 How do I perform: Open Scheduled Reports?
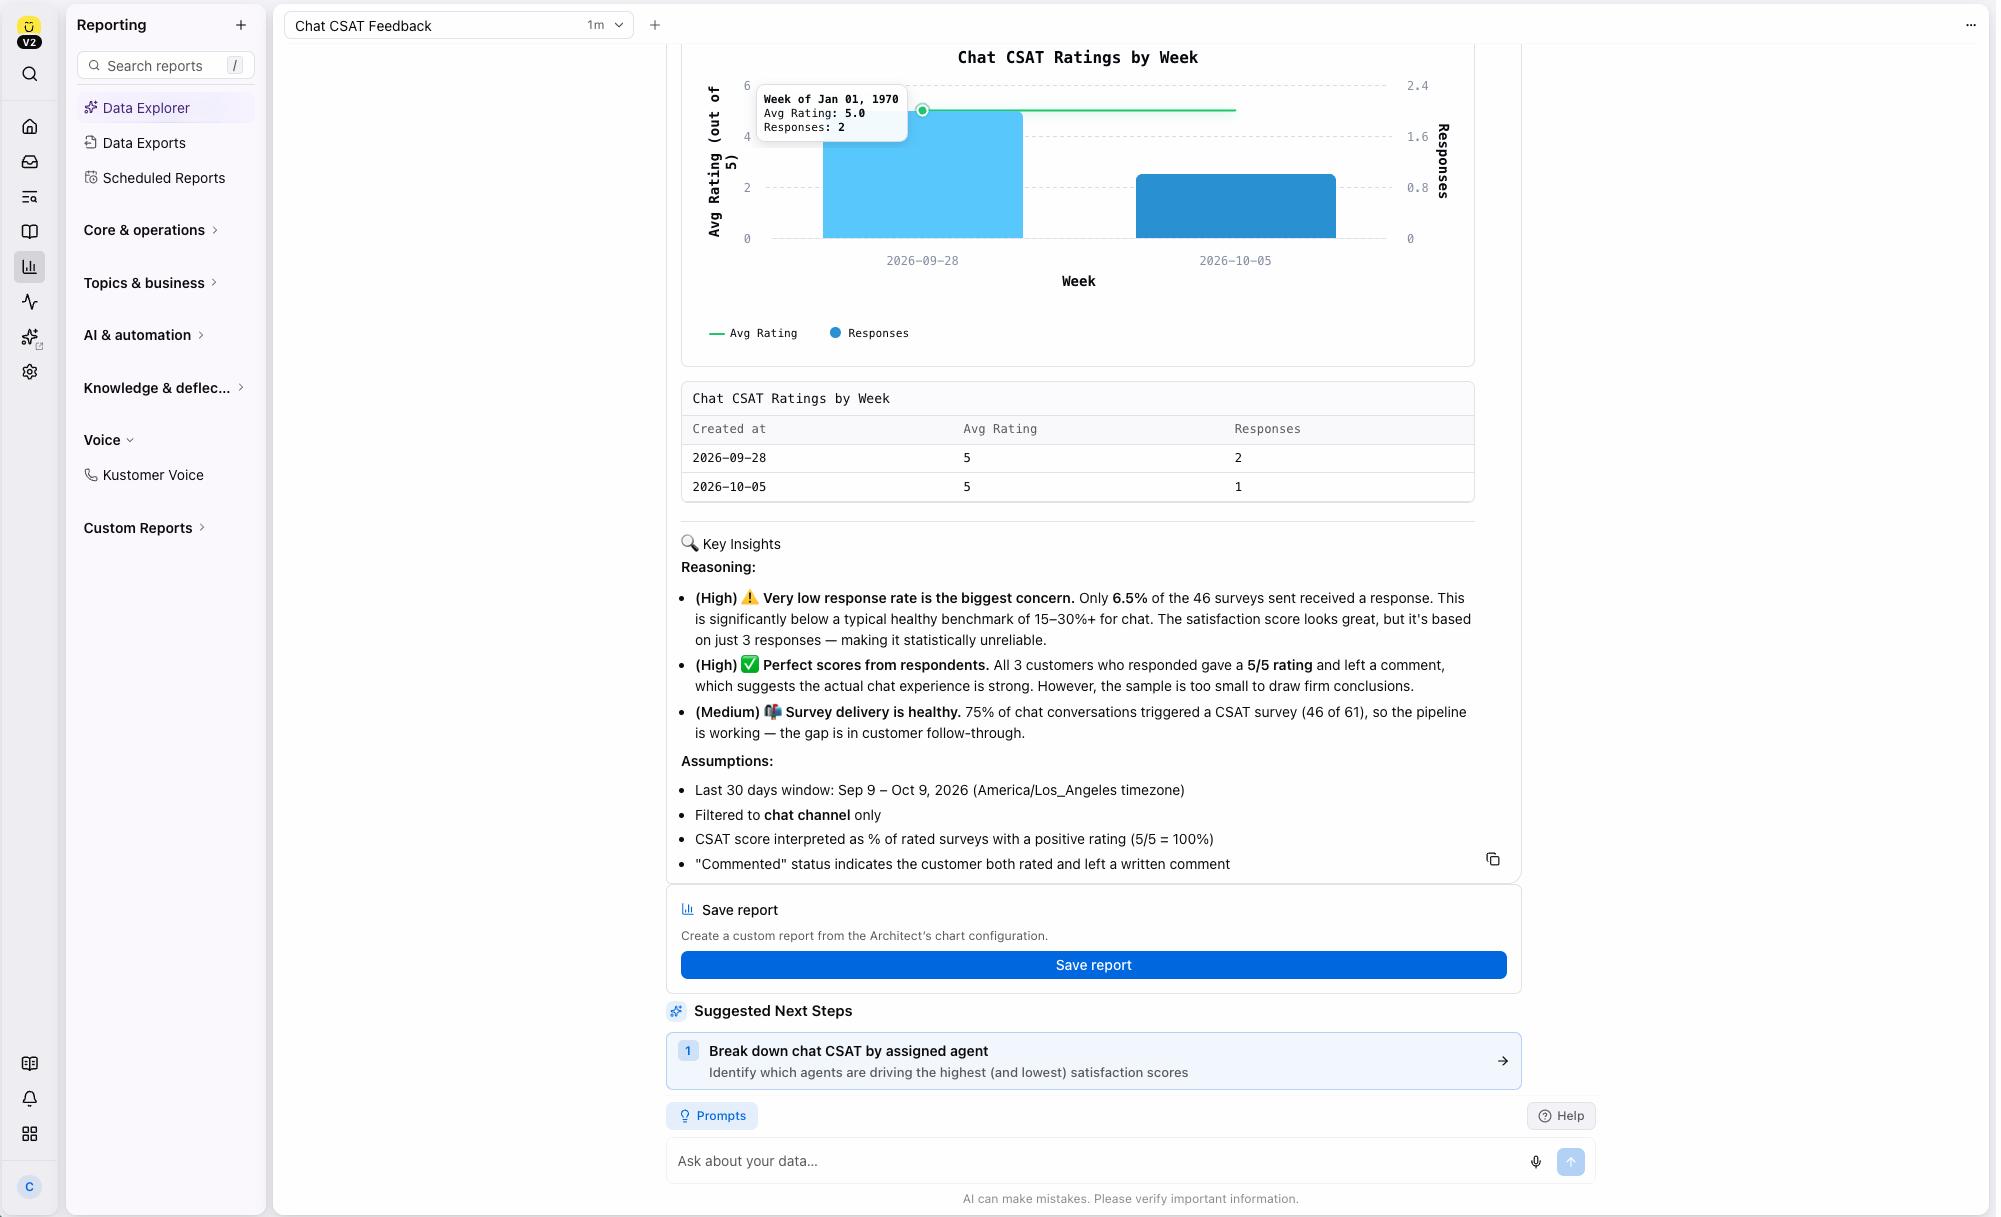click(166, 178)
